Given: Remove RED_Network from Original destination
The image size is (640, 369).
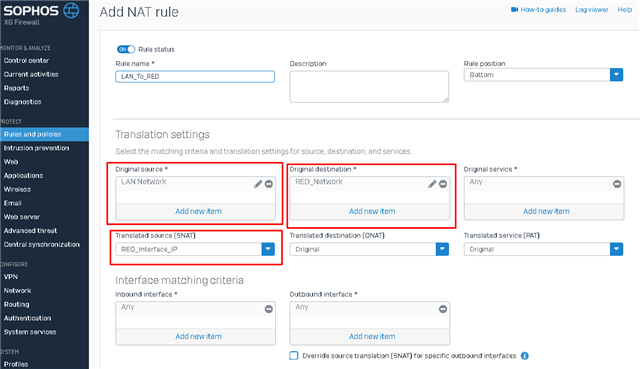Looking at the screenshot, I should click(x=443, y=184).
